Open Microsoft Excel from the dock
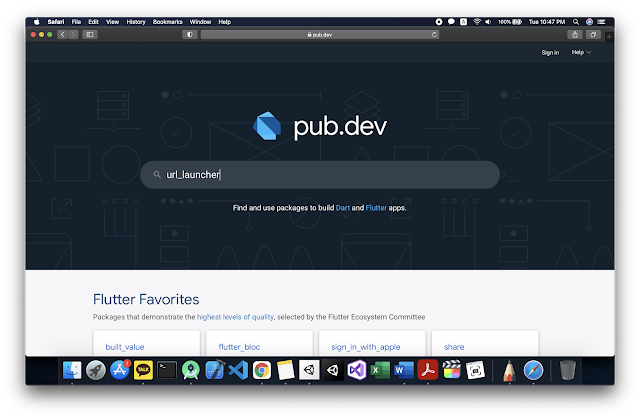The width and height of the screenshot is (640, 419). [x=380, y=370]
